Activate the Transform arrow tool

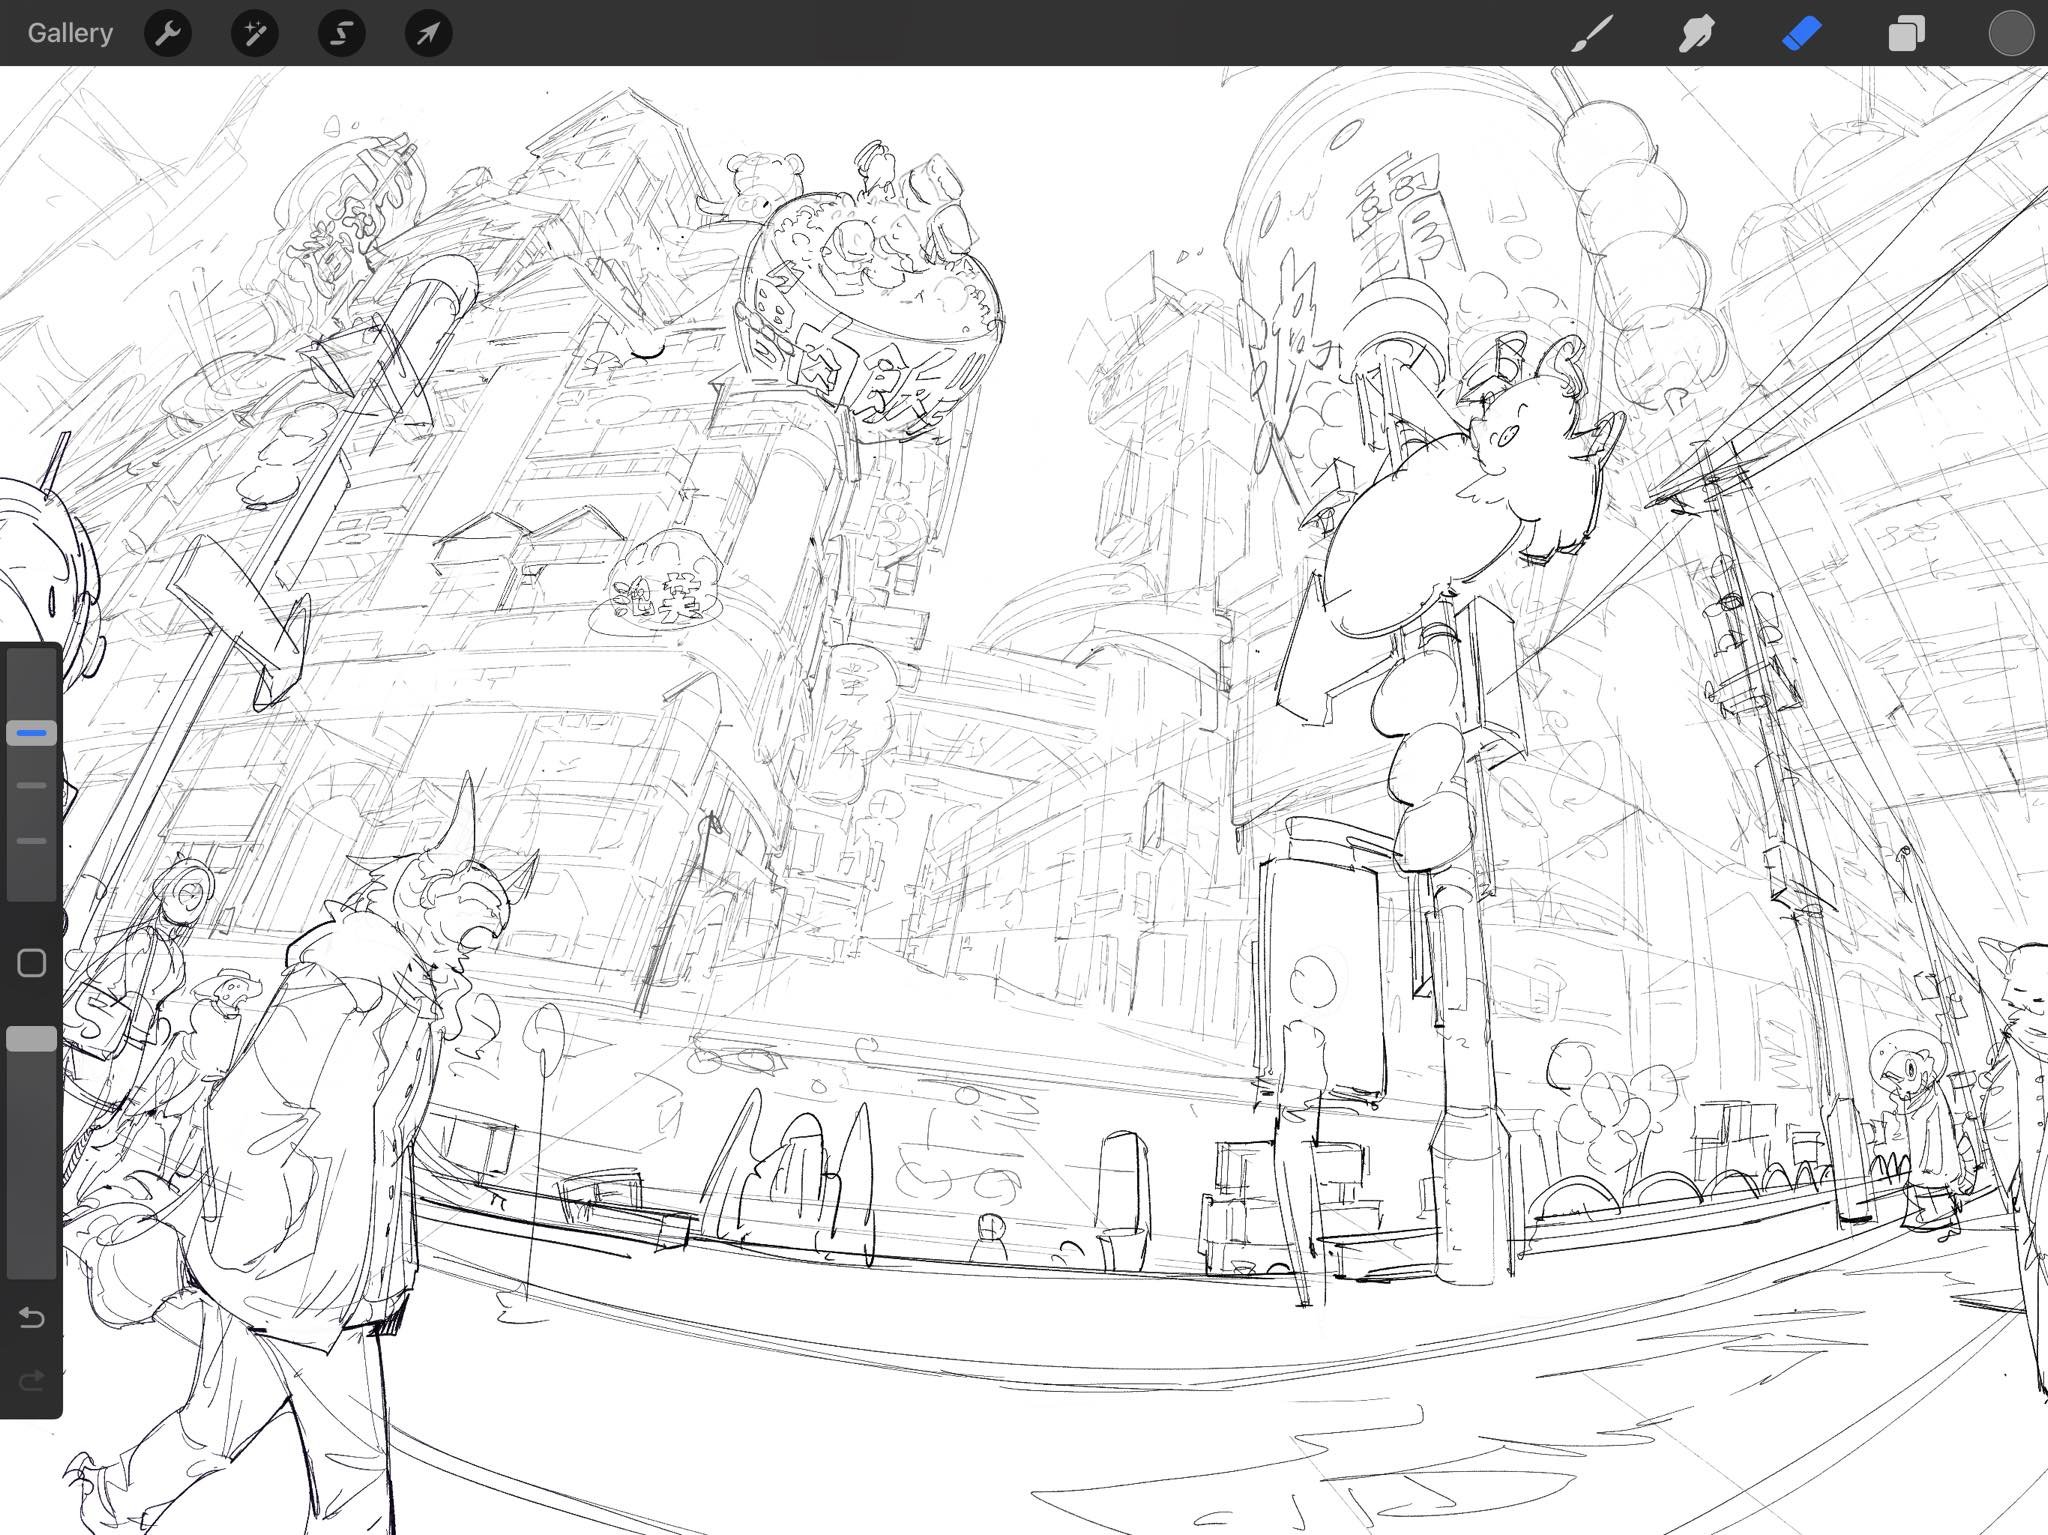click(428, 33)
